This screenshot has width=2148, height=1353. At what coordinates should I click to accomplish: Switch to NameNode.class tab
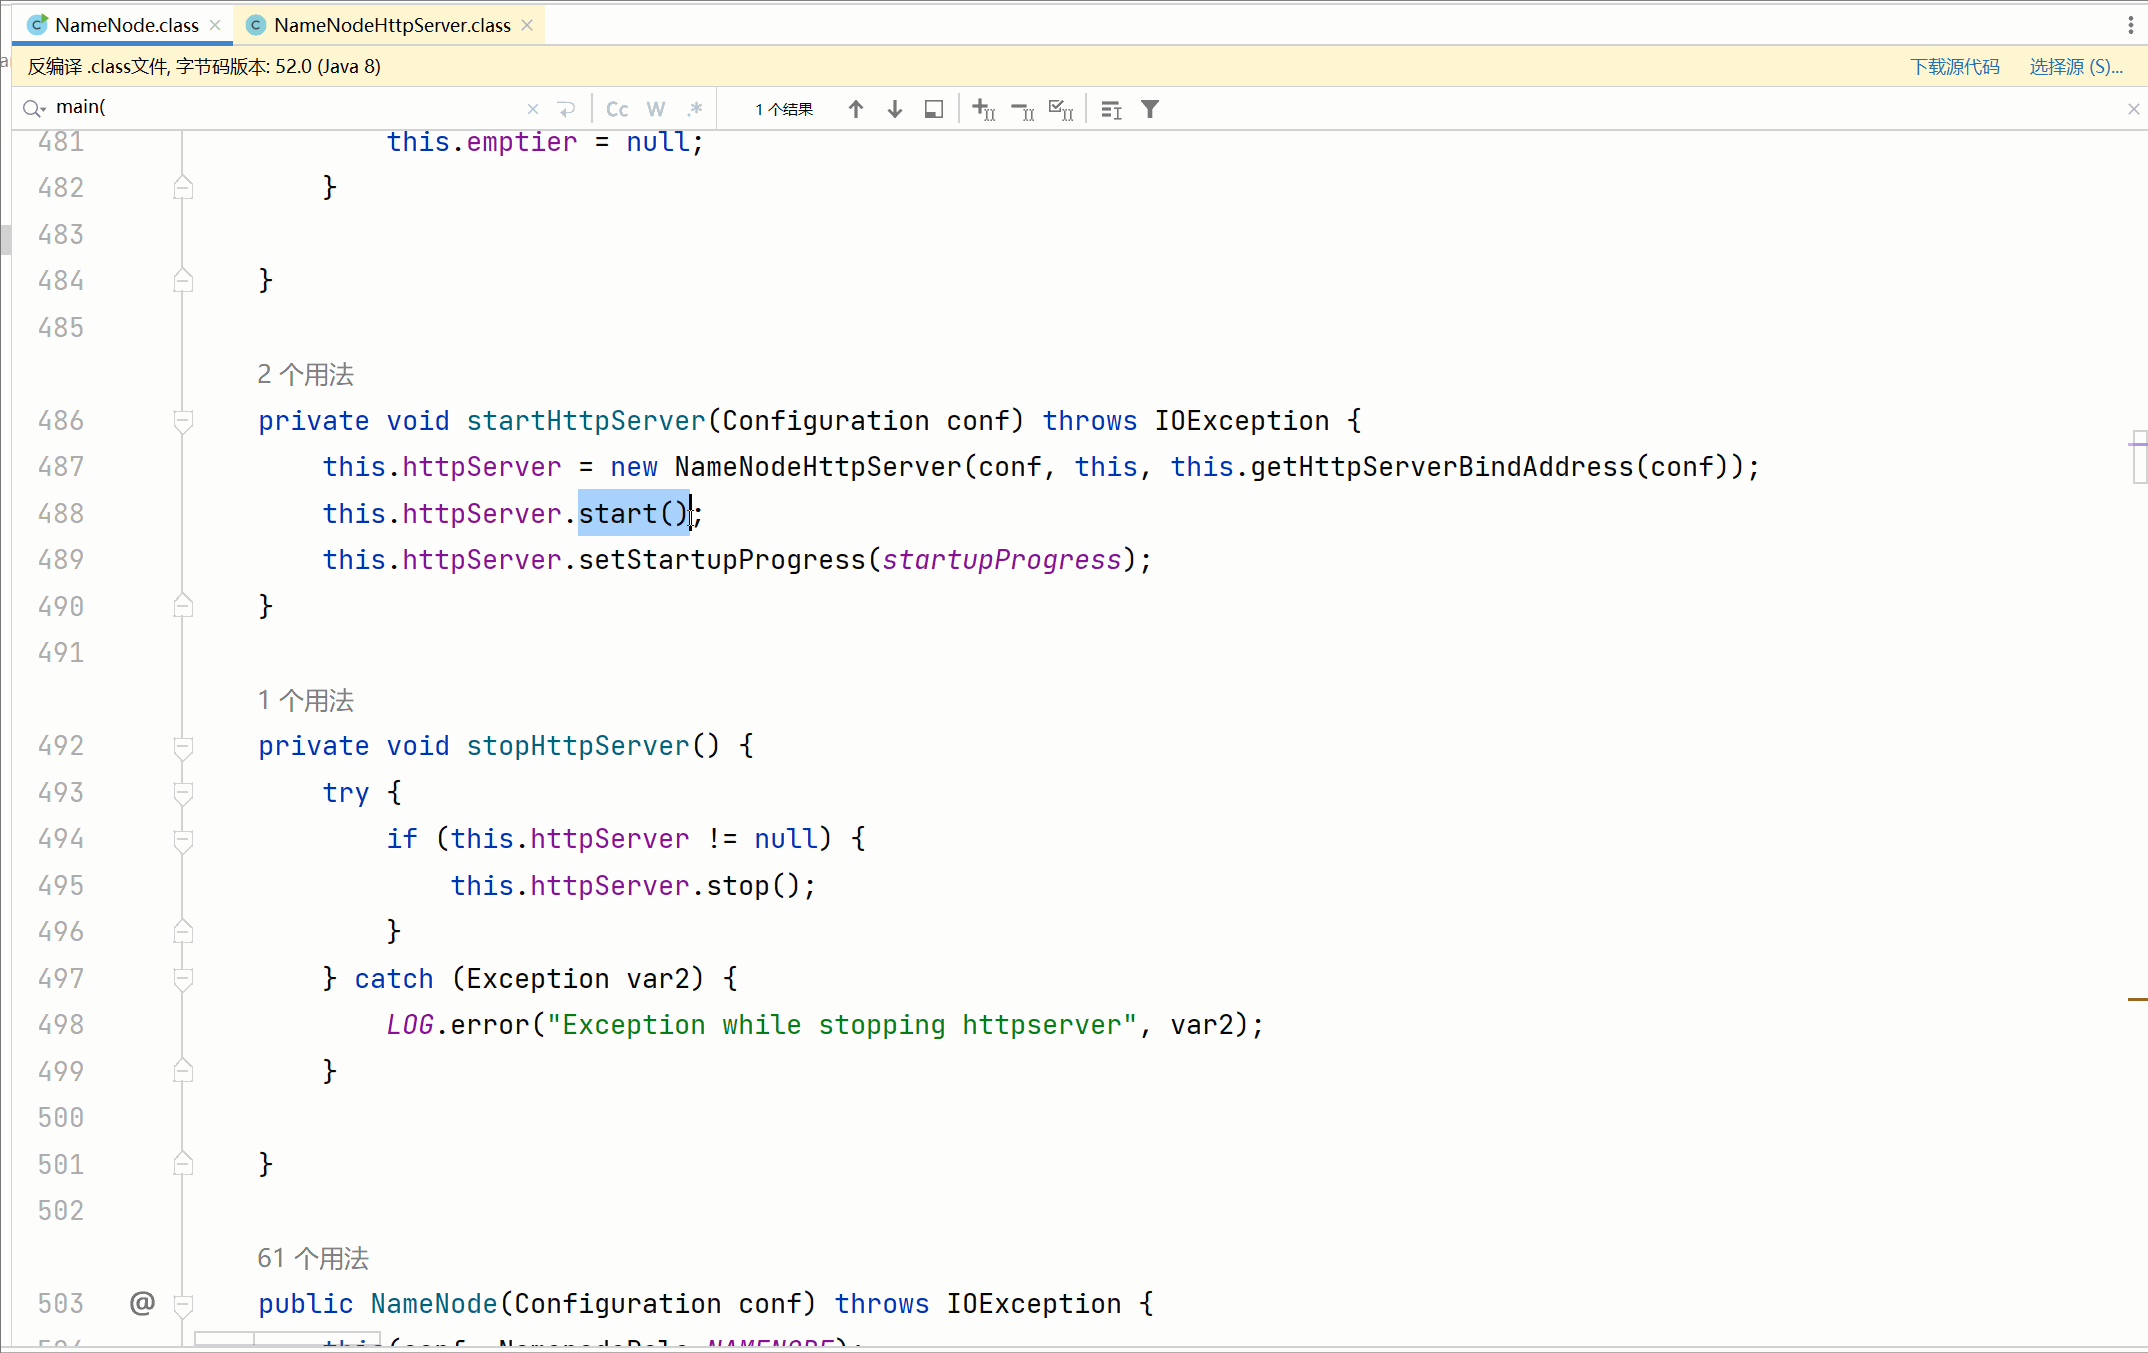[126, 25]
